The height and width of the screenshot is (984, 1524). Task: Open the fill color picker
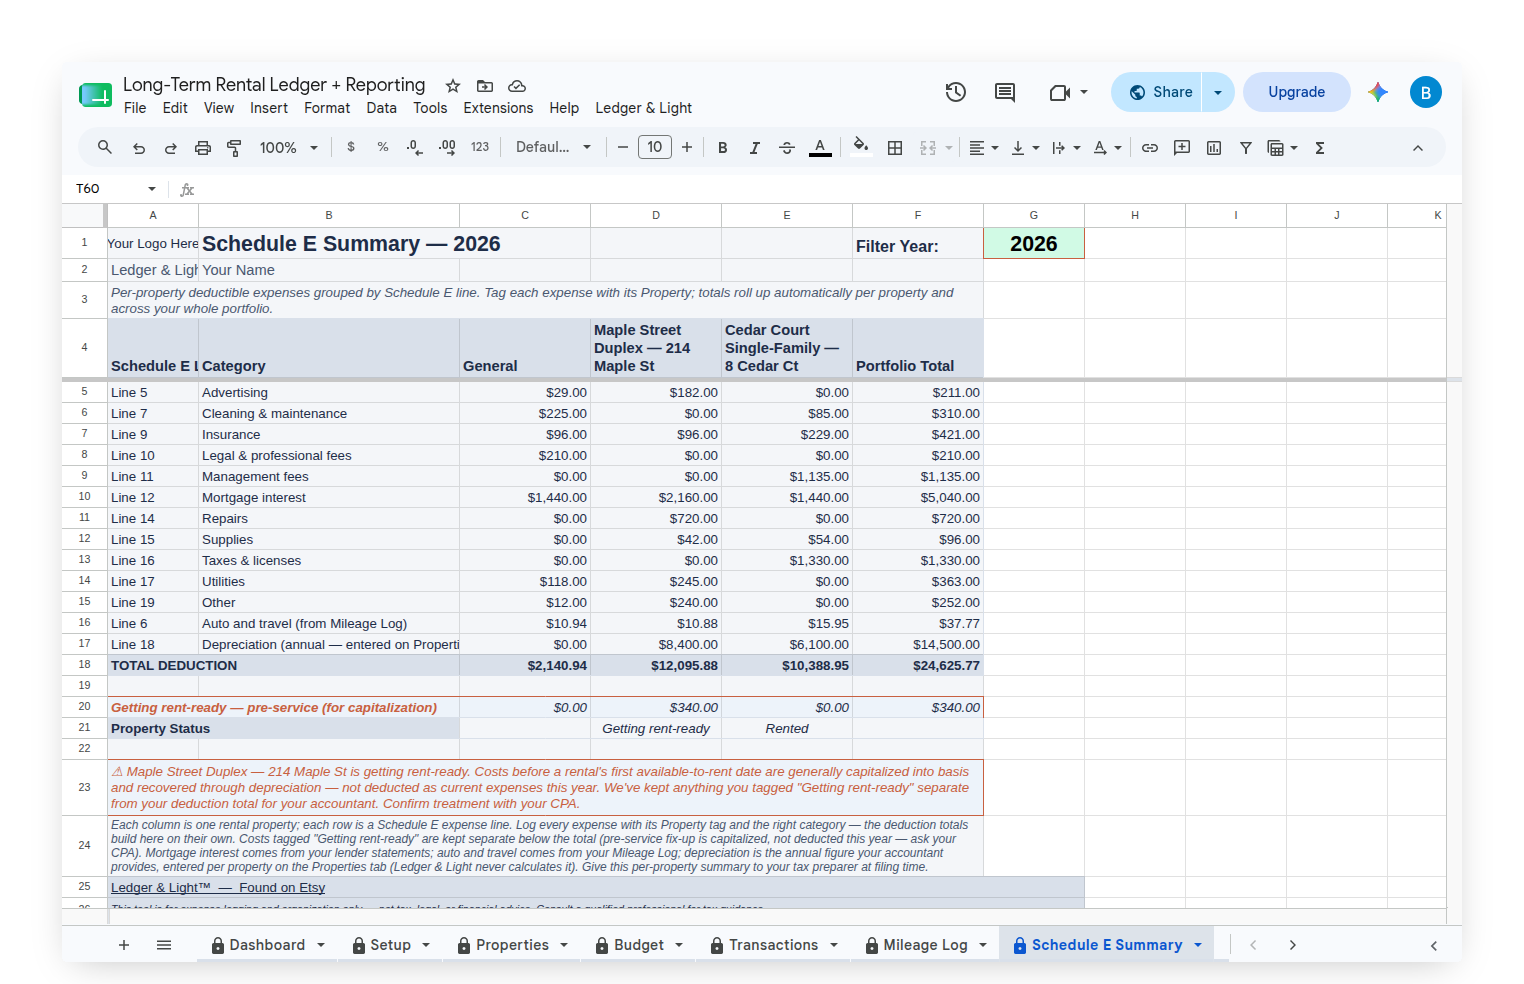pyautogui.click(x=861, y=147)
